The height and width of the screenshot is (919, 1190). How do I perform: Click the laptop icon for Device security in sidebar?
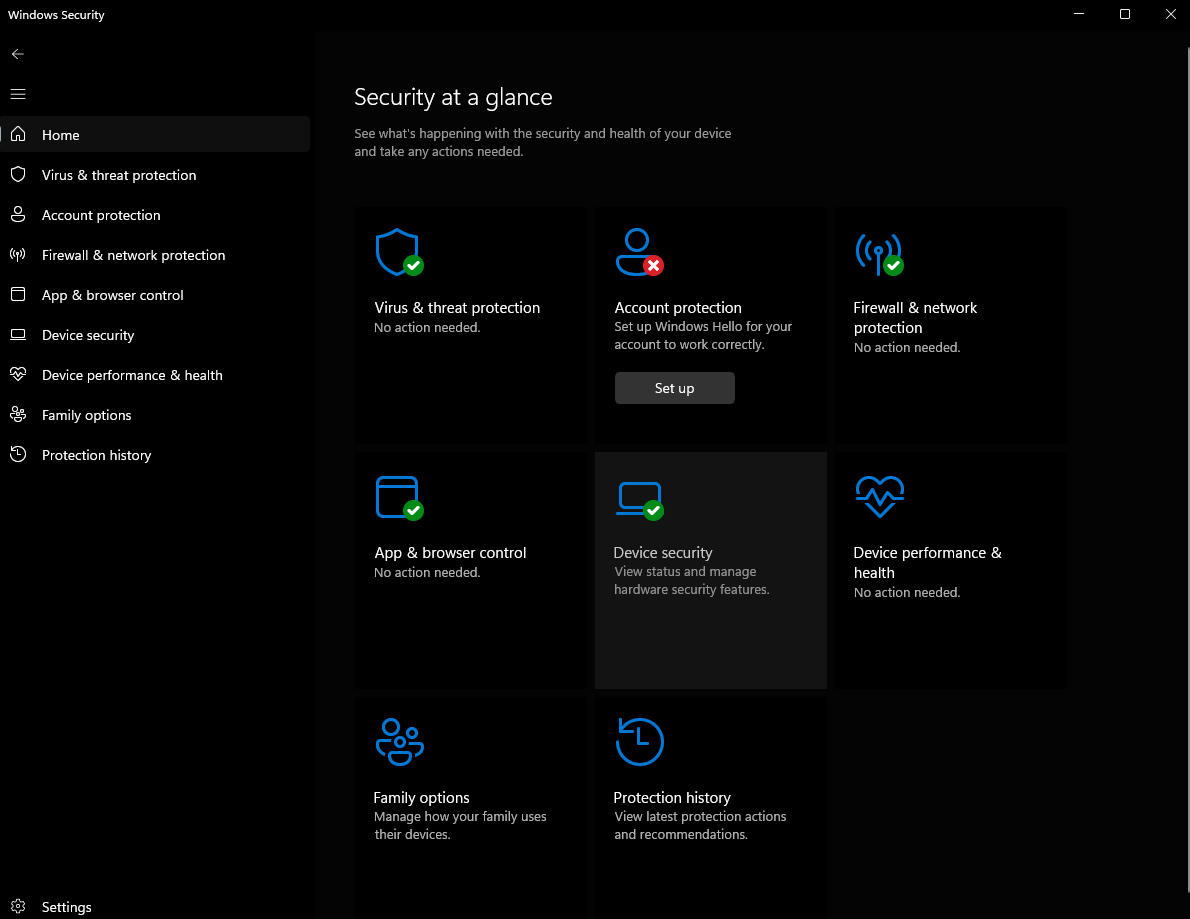point(18,335)
